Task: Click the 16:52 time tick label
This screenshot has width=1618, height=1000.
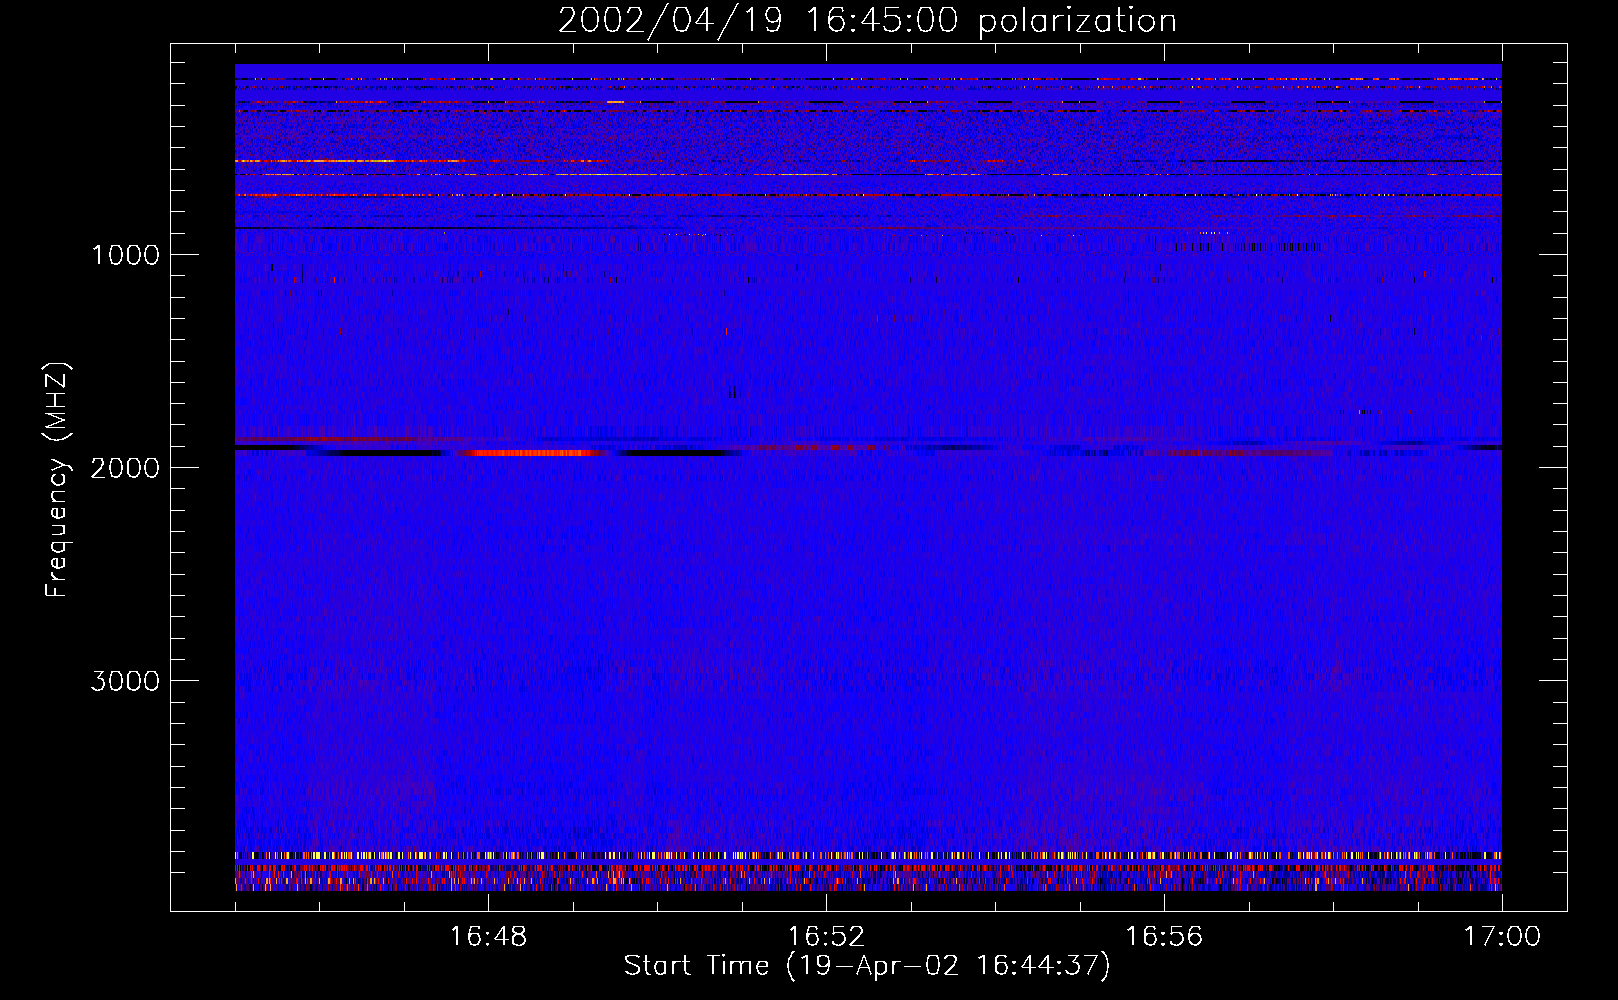Action: pyautogui.click(x=826, y=937)
